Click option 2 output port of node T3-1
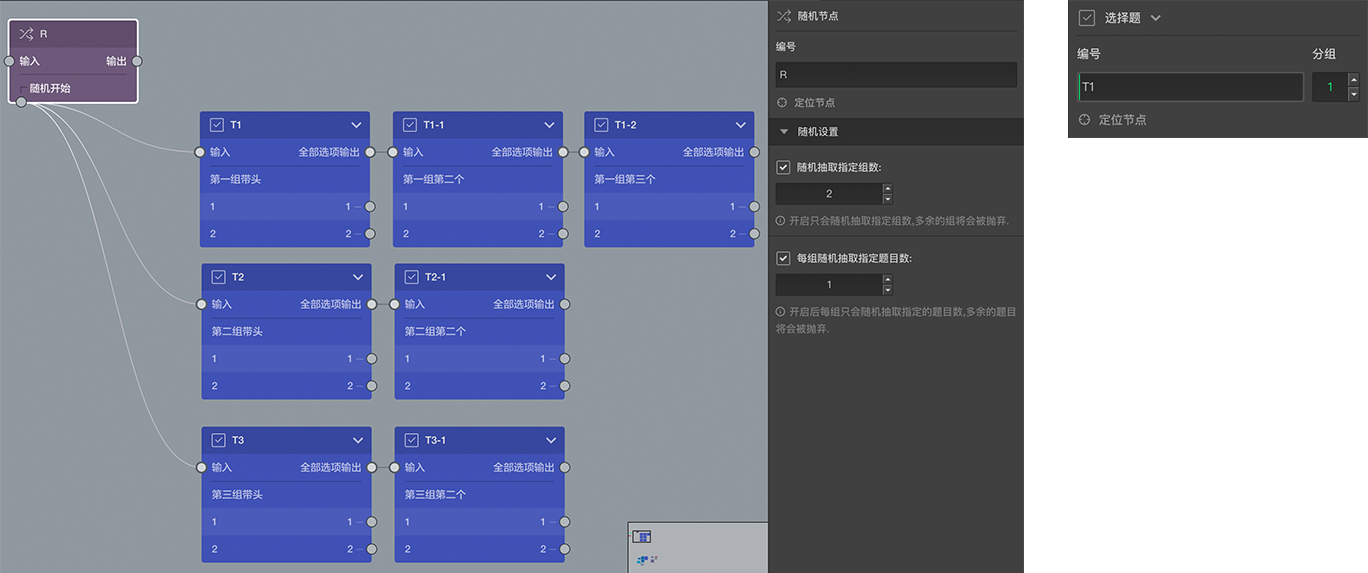Image resolution: width=1368 pixels, height=573 pixels. pyautogui.click(x=564, y=549)
